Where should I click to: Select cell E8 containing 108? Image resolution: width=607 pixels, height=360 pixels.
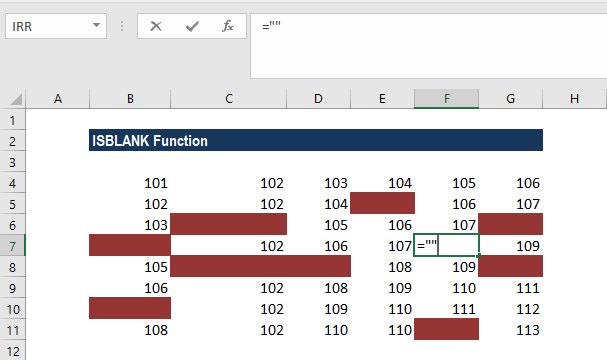pyautogui.click(x=382, y=266)
